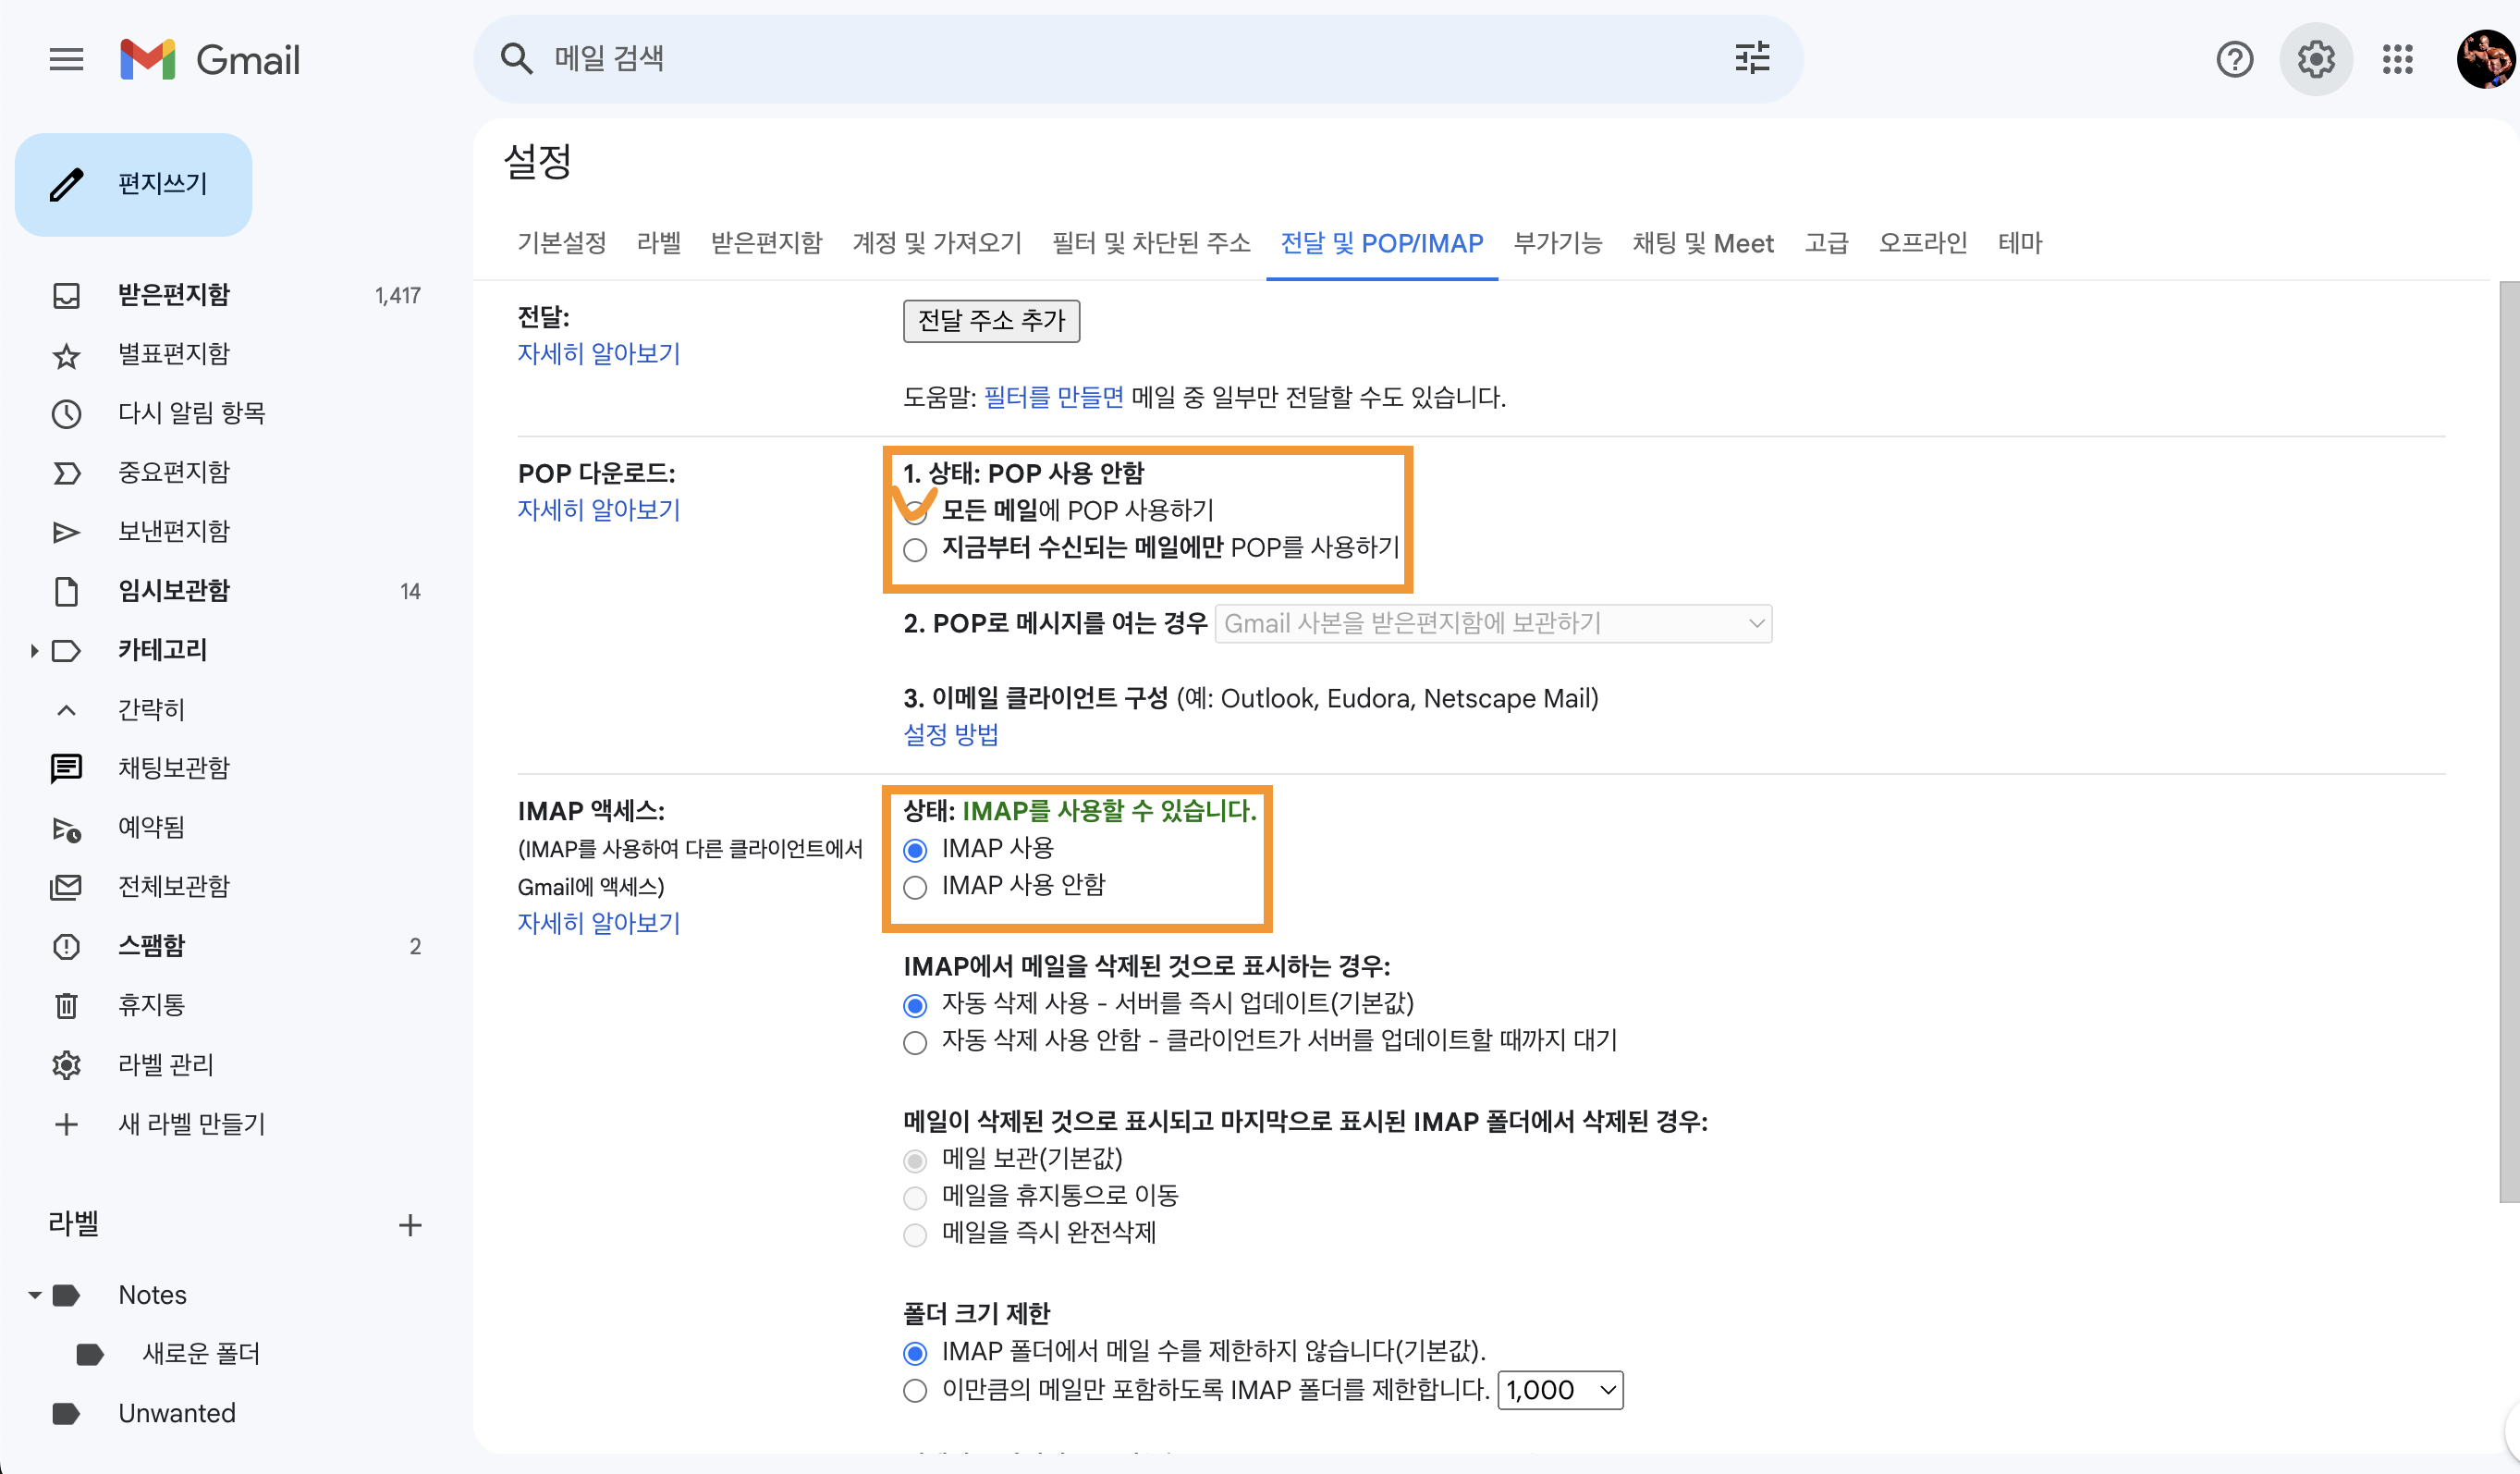The height and width of the screenshot is (1474, 2520).
Task: Open the Google apps grid icon
Action: coord(2397,60)
